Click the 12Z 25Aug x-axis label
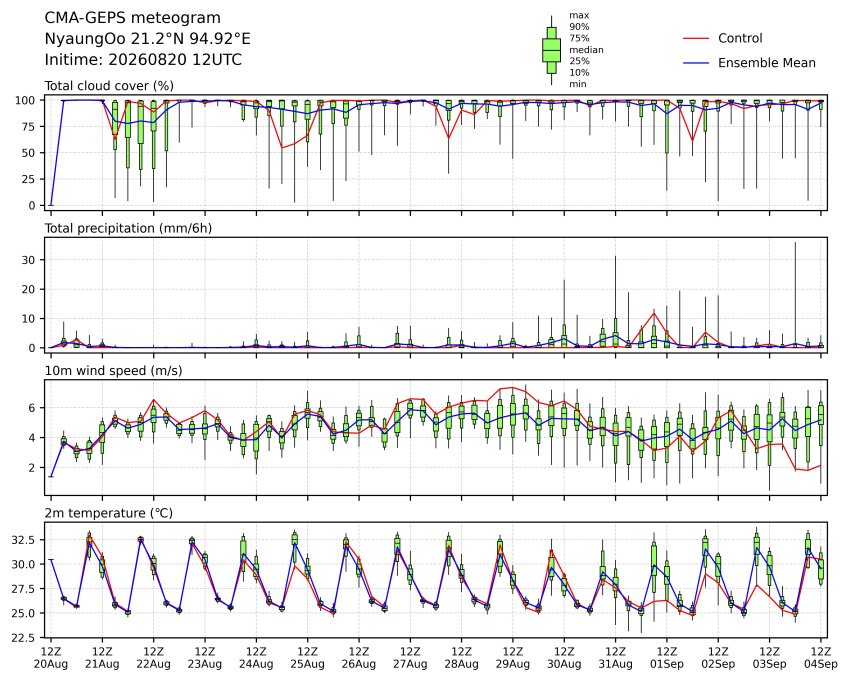Viewport: 849px width, 681px height. point(308,658)
